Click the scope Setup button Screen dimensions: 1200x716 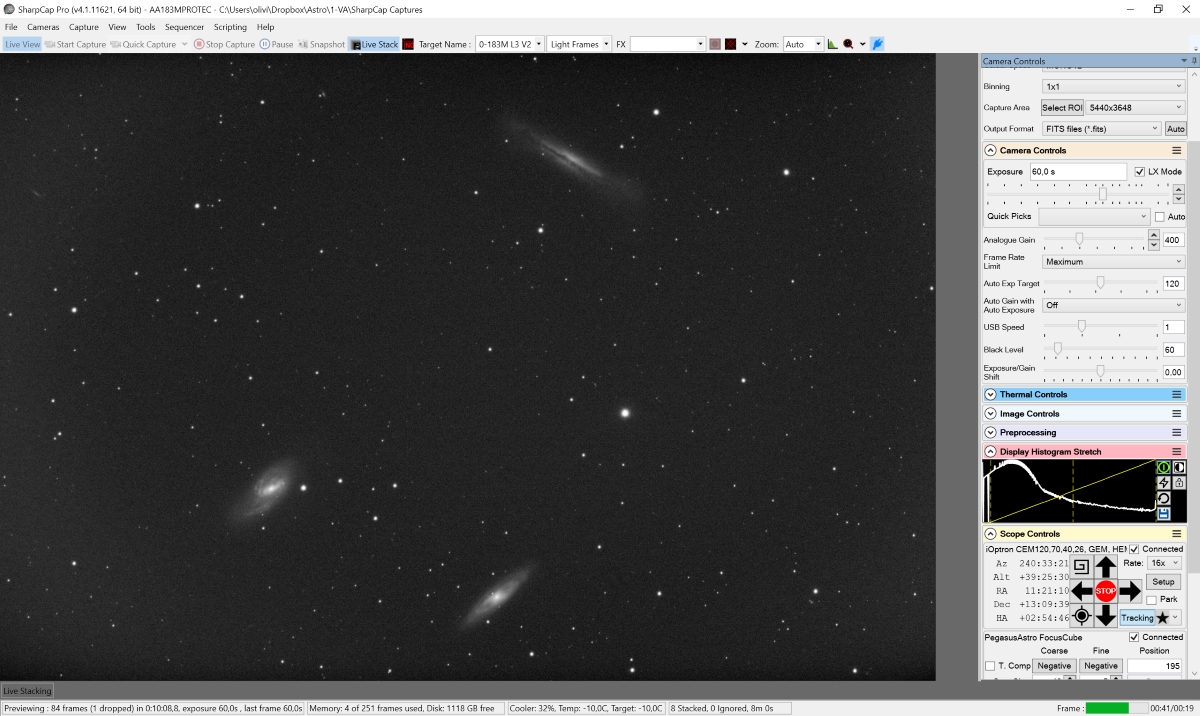(1163, 582)
